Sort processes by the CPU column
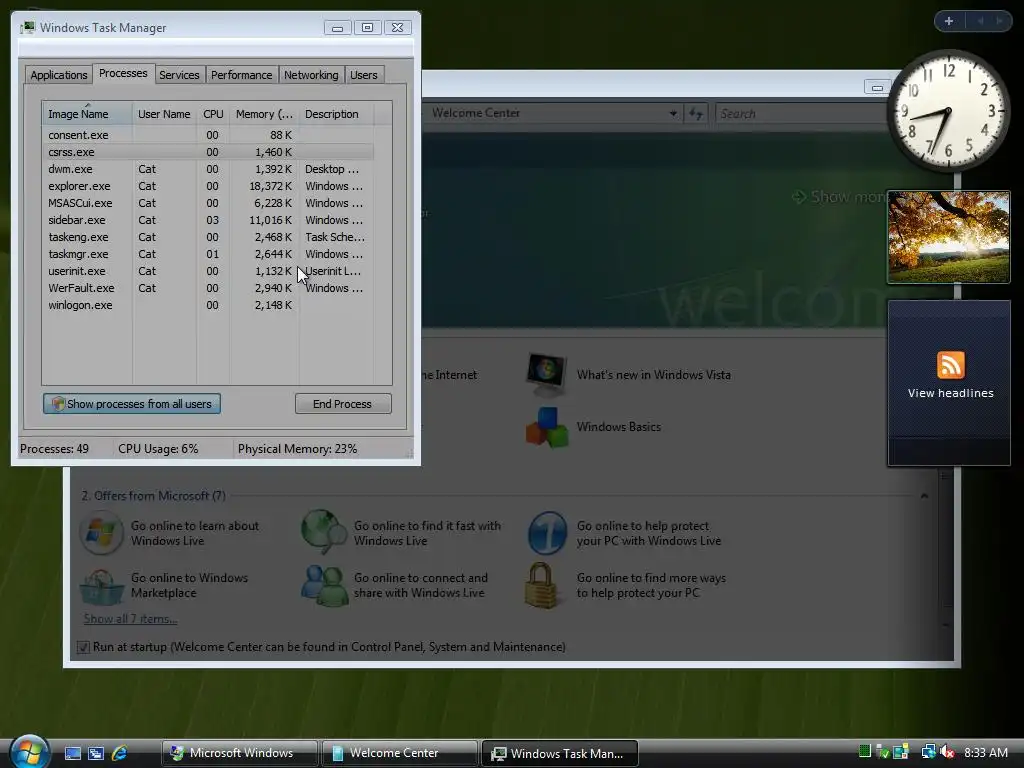This screenshot has width=1024, height=768. (213, 114)
